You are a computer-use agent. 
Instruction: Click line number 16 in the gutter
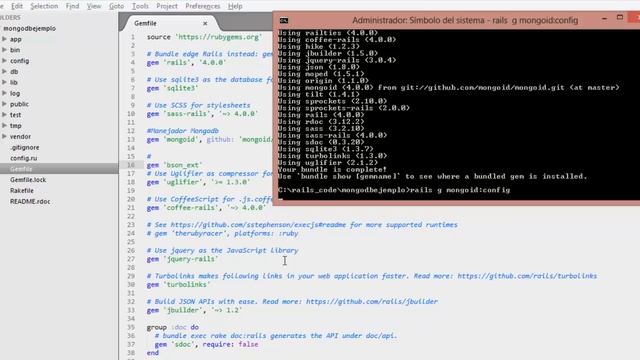[x=131, y=165]
